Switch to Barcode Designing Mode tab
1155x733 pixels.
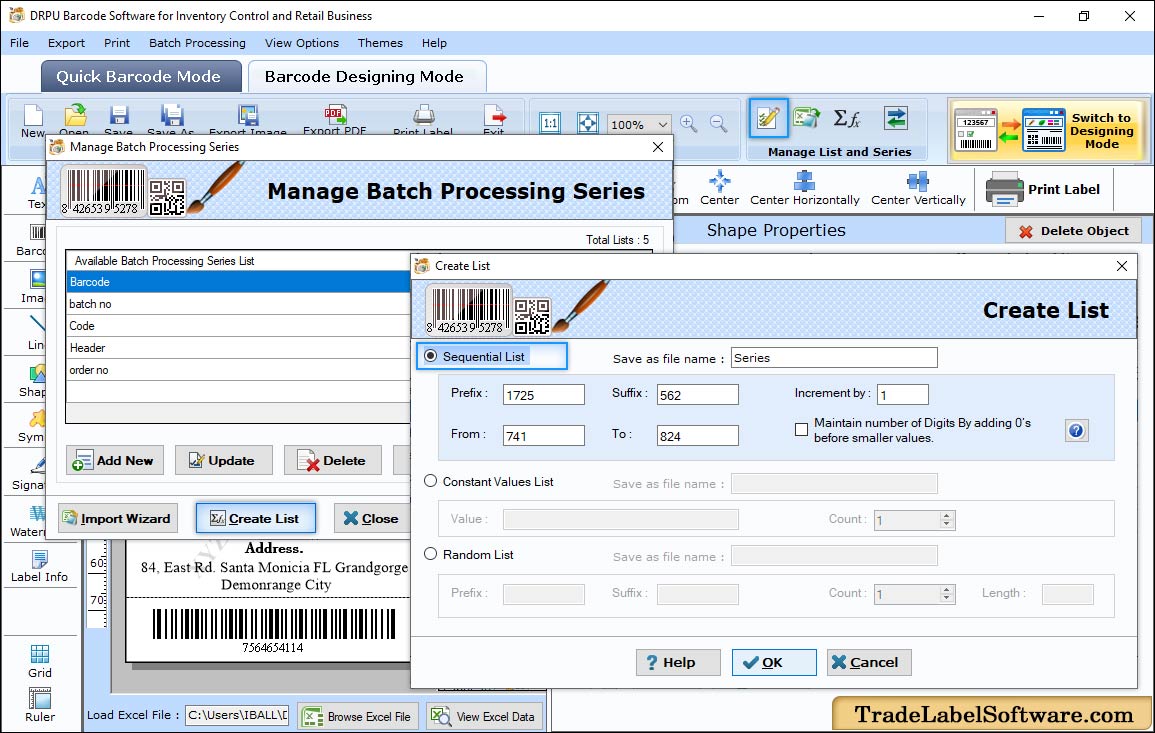click(367, 77)
